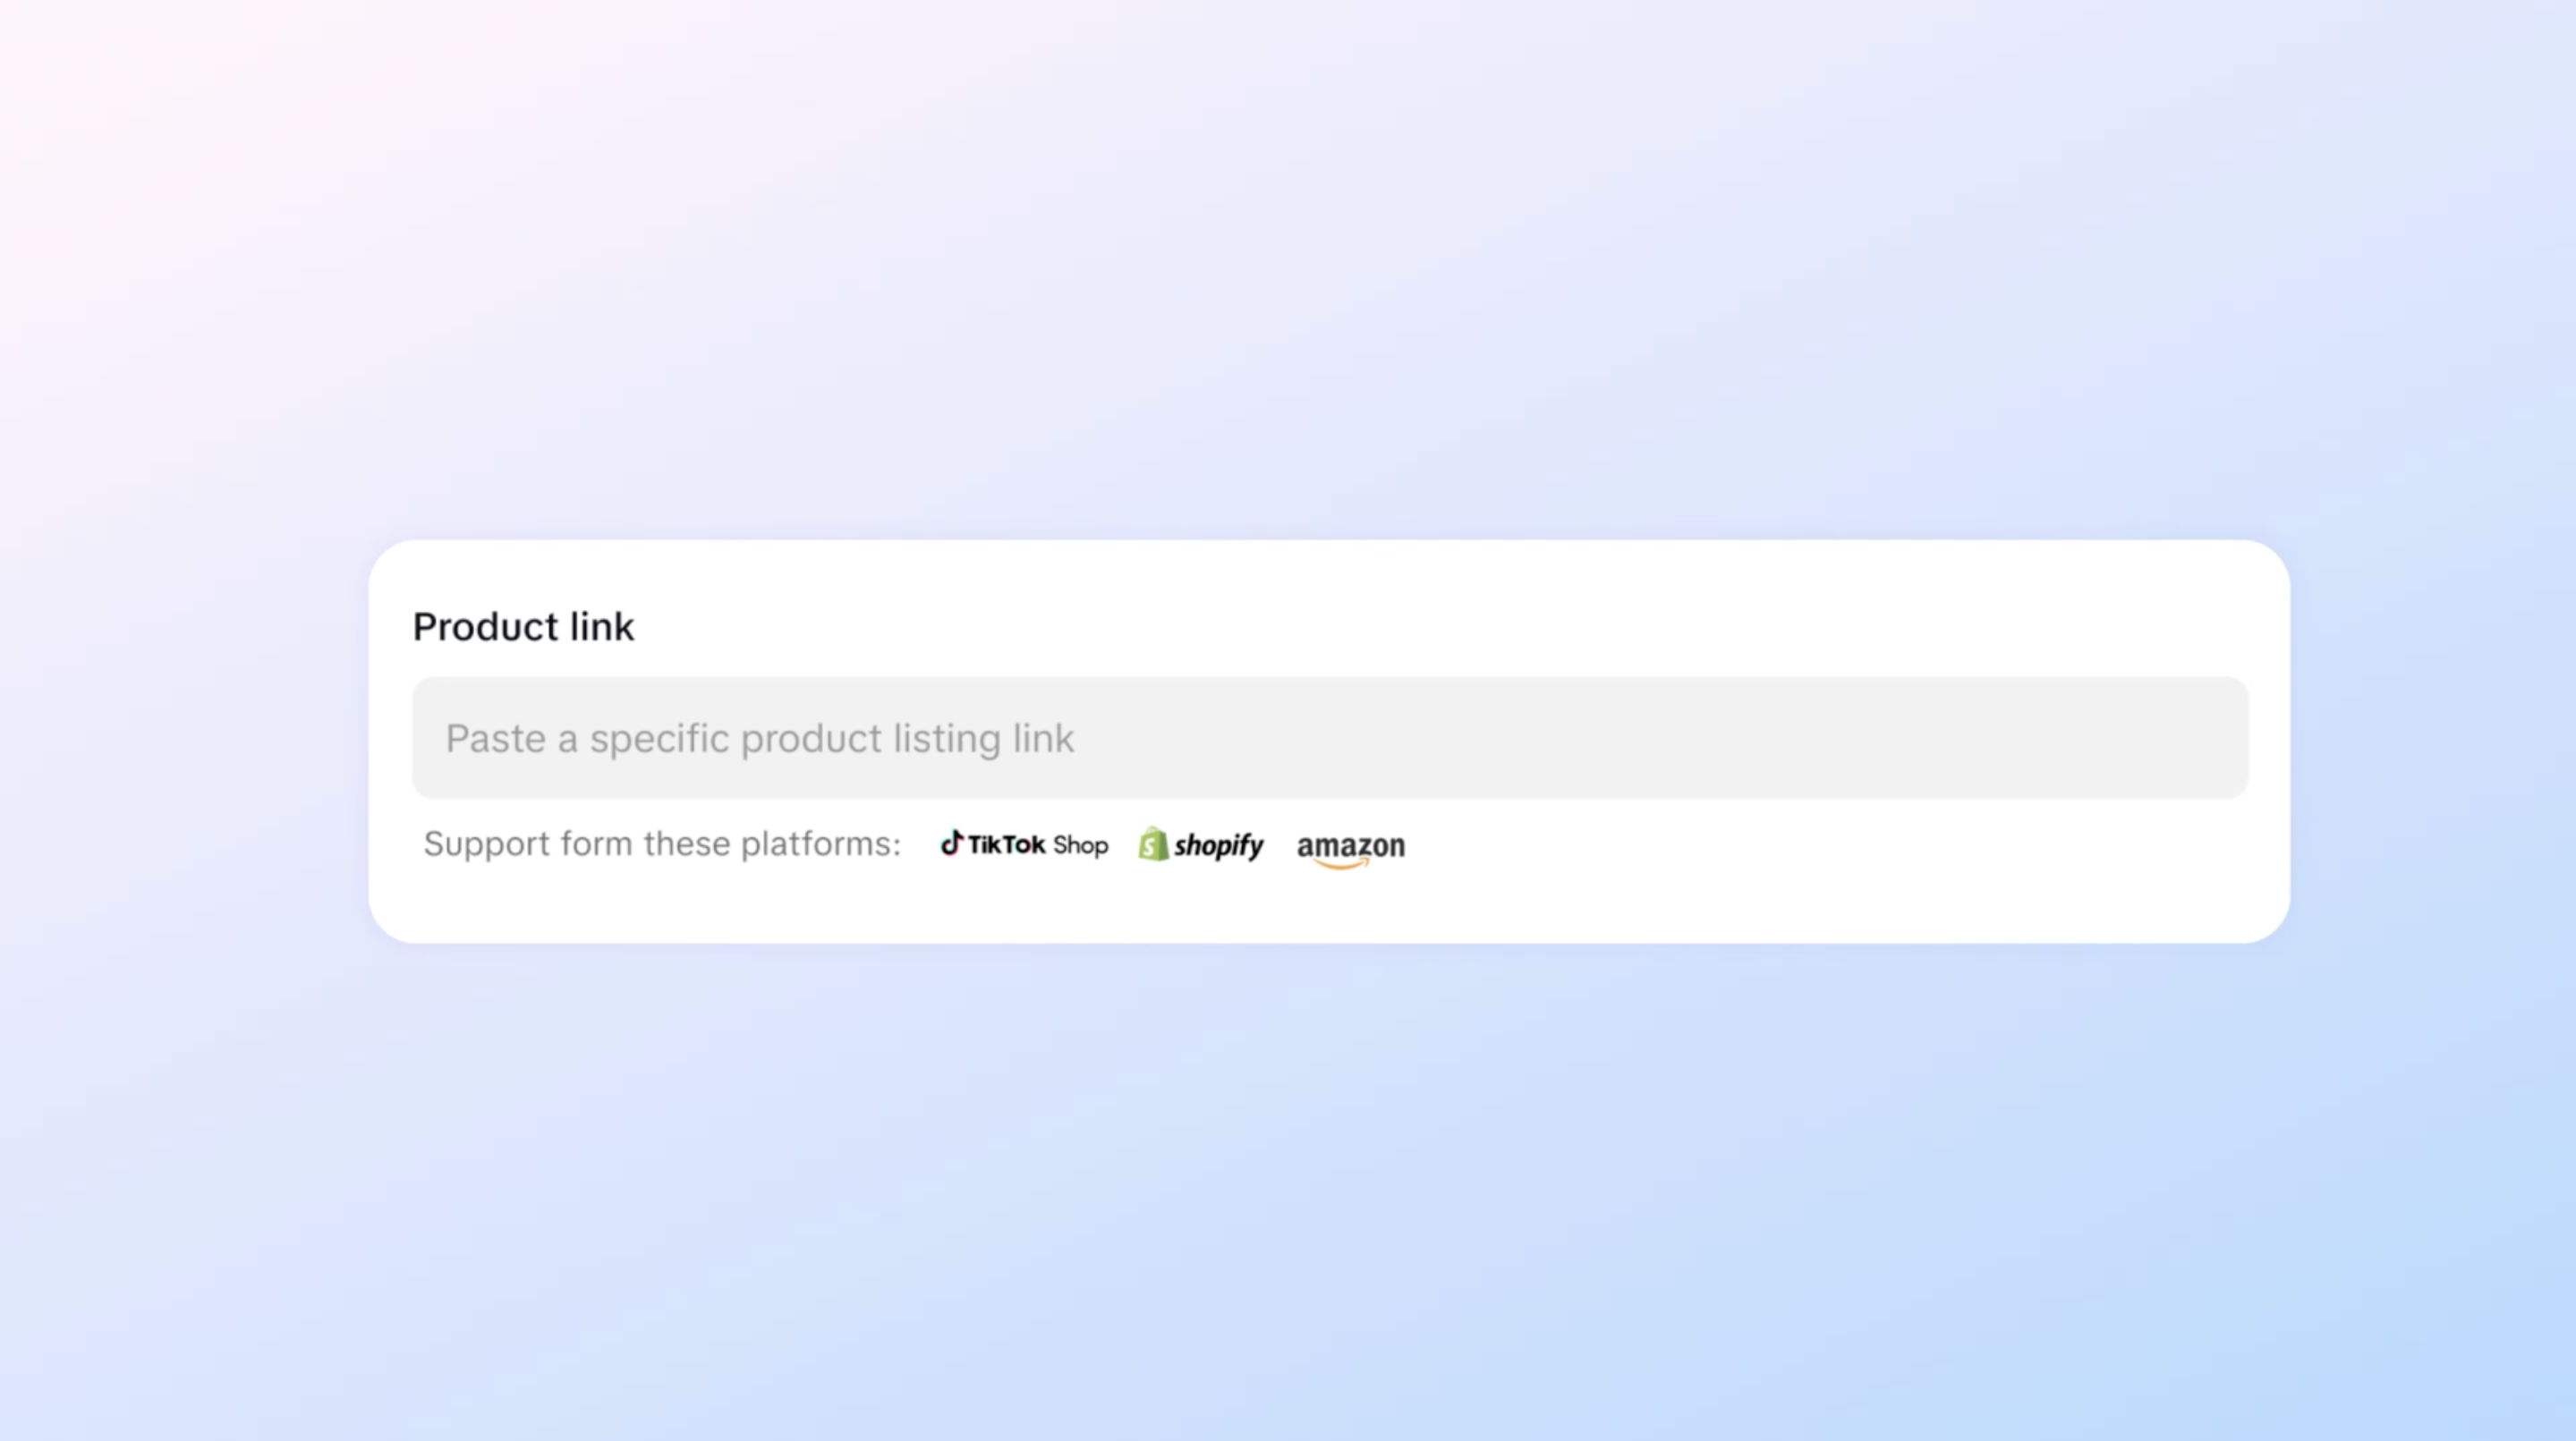2576x1441 pixels.
Task: Click the orange Amazon smile arrow
Action: 1343,864
